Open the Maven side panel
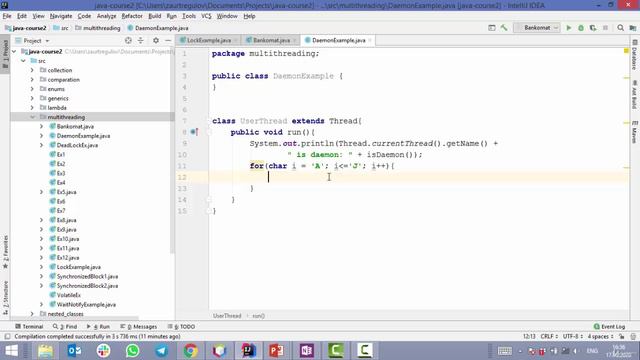The height and width of the screenshot is (360, 640). click(x=635, y=131)
